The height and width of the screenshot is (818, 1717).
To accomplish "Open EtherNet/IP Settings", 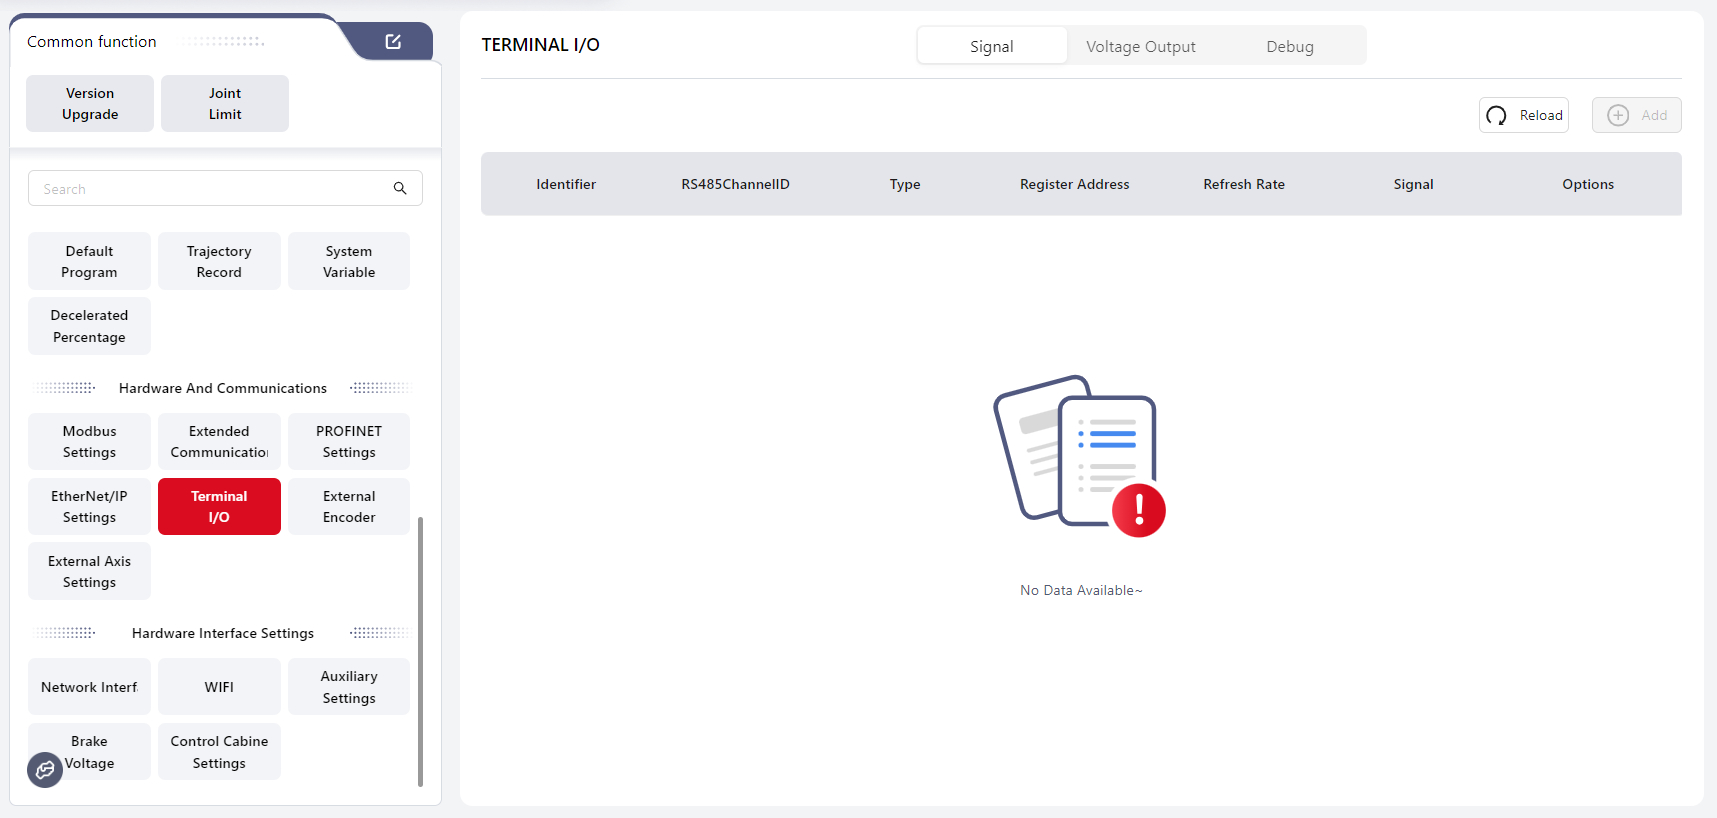I will tap(89, 506).
